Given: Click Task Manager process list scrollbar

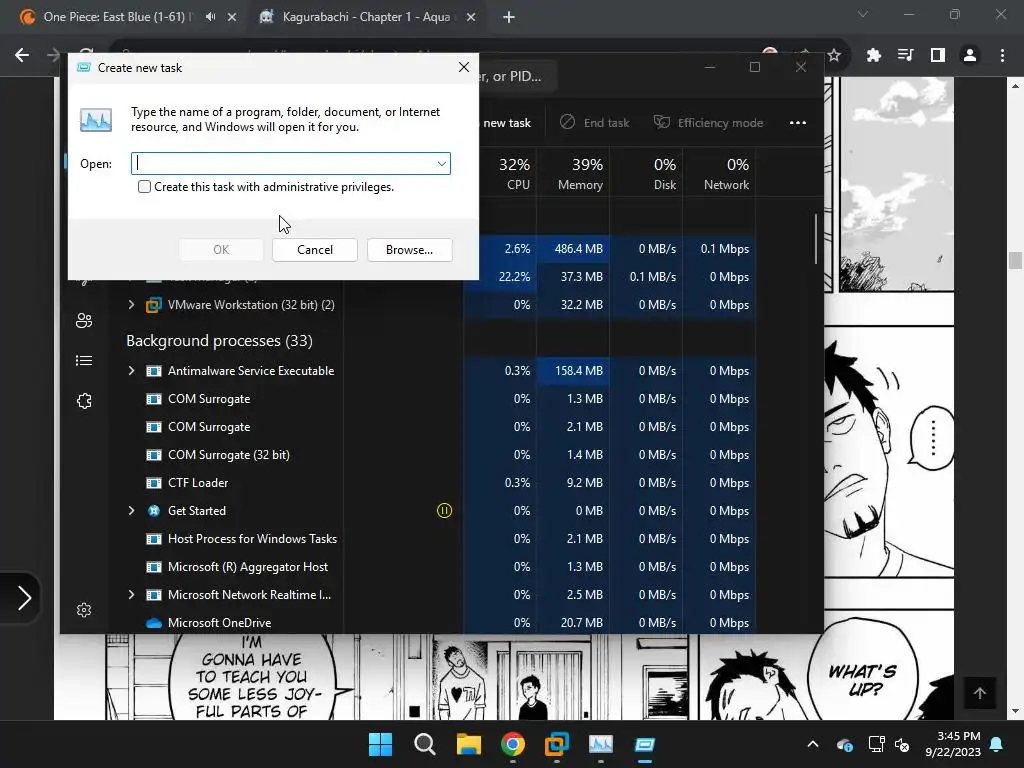Looking at the screenshot, I should (x=816, y=239).
